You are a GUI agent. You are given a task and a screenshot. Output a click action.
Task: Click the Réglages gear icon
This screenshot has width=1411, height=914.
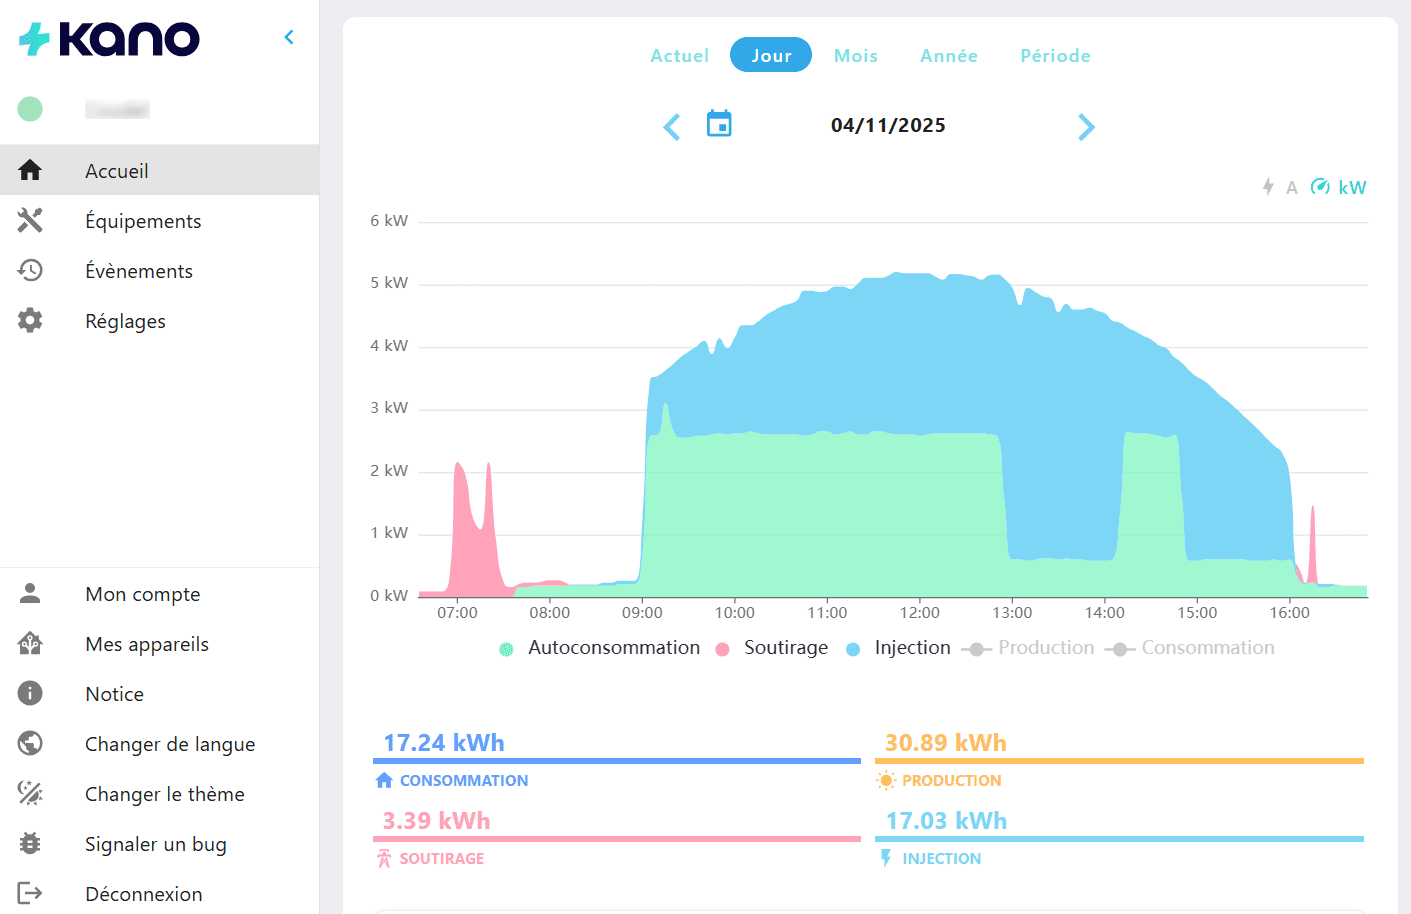pos(30,320)
